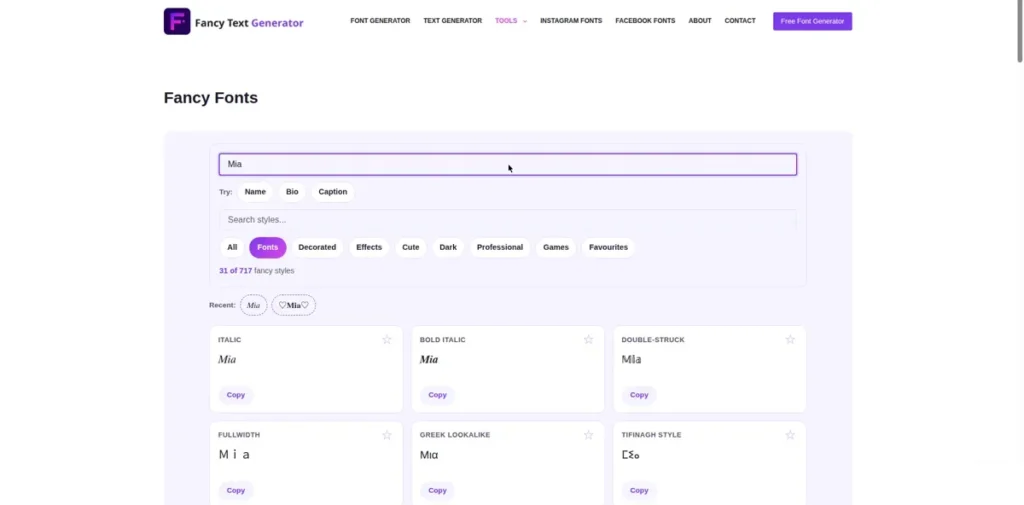This screenshot has width=1024, height=505.
Task: Select the Fonts filter tab
Action: [x=268, y=248]
